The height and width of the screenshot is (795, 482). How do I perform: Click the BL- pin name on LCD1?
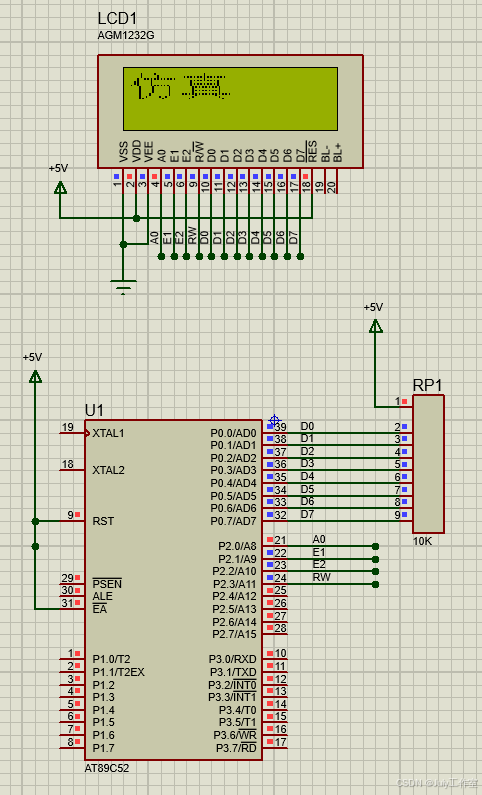click(x=325, y=153)
